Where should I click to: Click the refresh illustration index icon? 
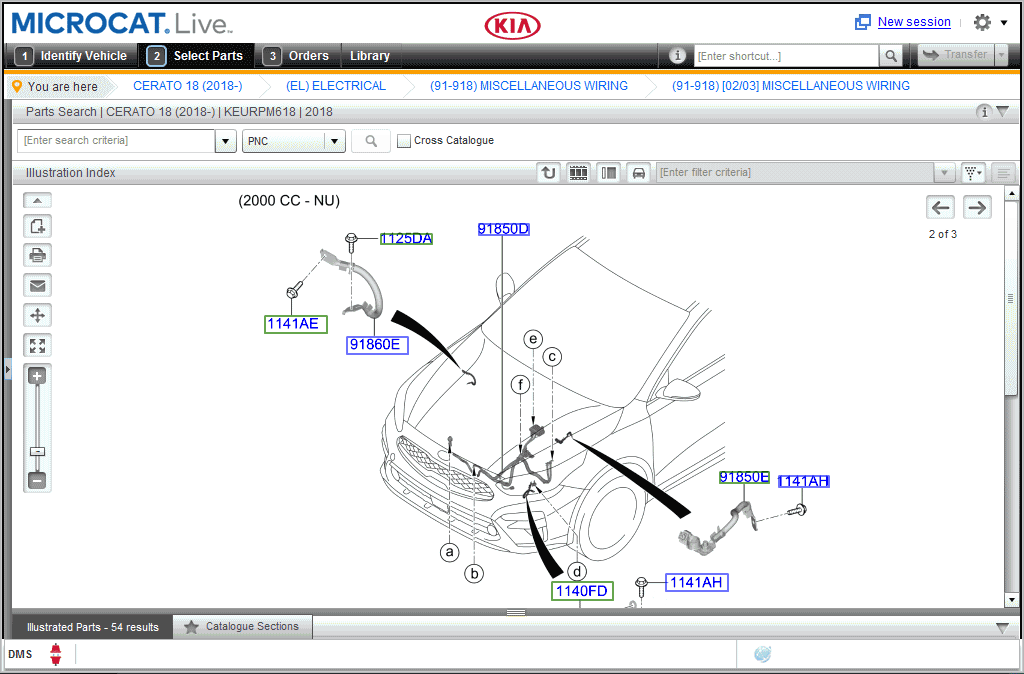point(548,173)
